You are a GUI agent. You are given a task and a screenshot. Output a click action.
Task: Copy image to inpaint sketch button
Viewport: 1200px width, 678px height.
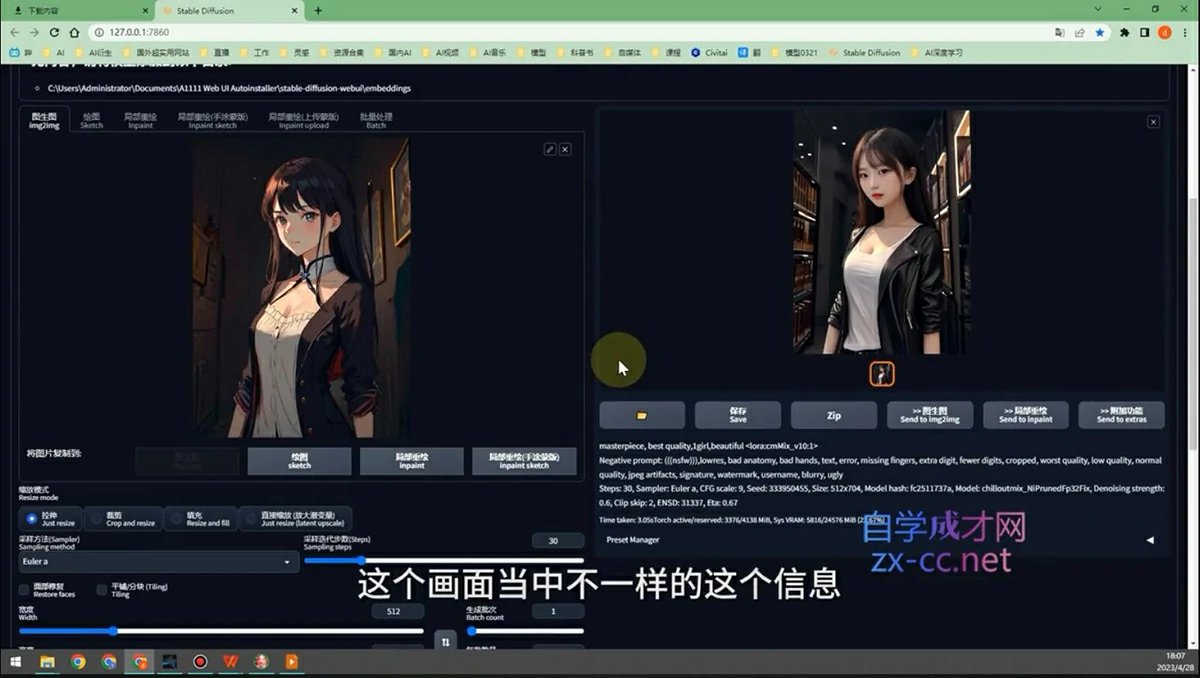[x=525, y=461]
